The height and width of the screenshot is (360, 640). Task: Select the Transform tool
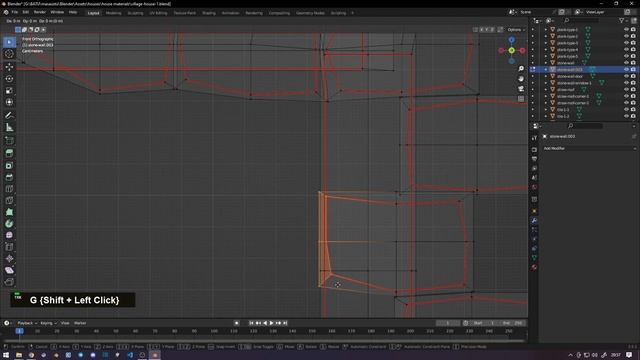click(9, 102)
